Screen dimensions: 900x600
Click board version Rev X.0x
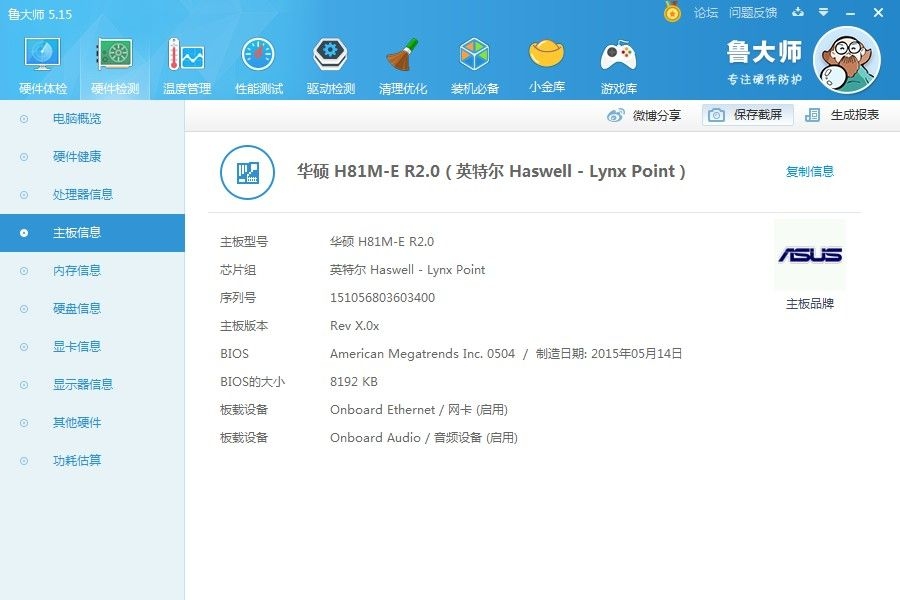pos(354,326)
